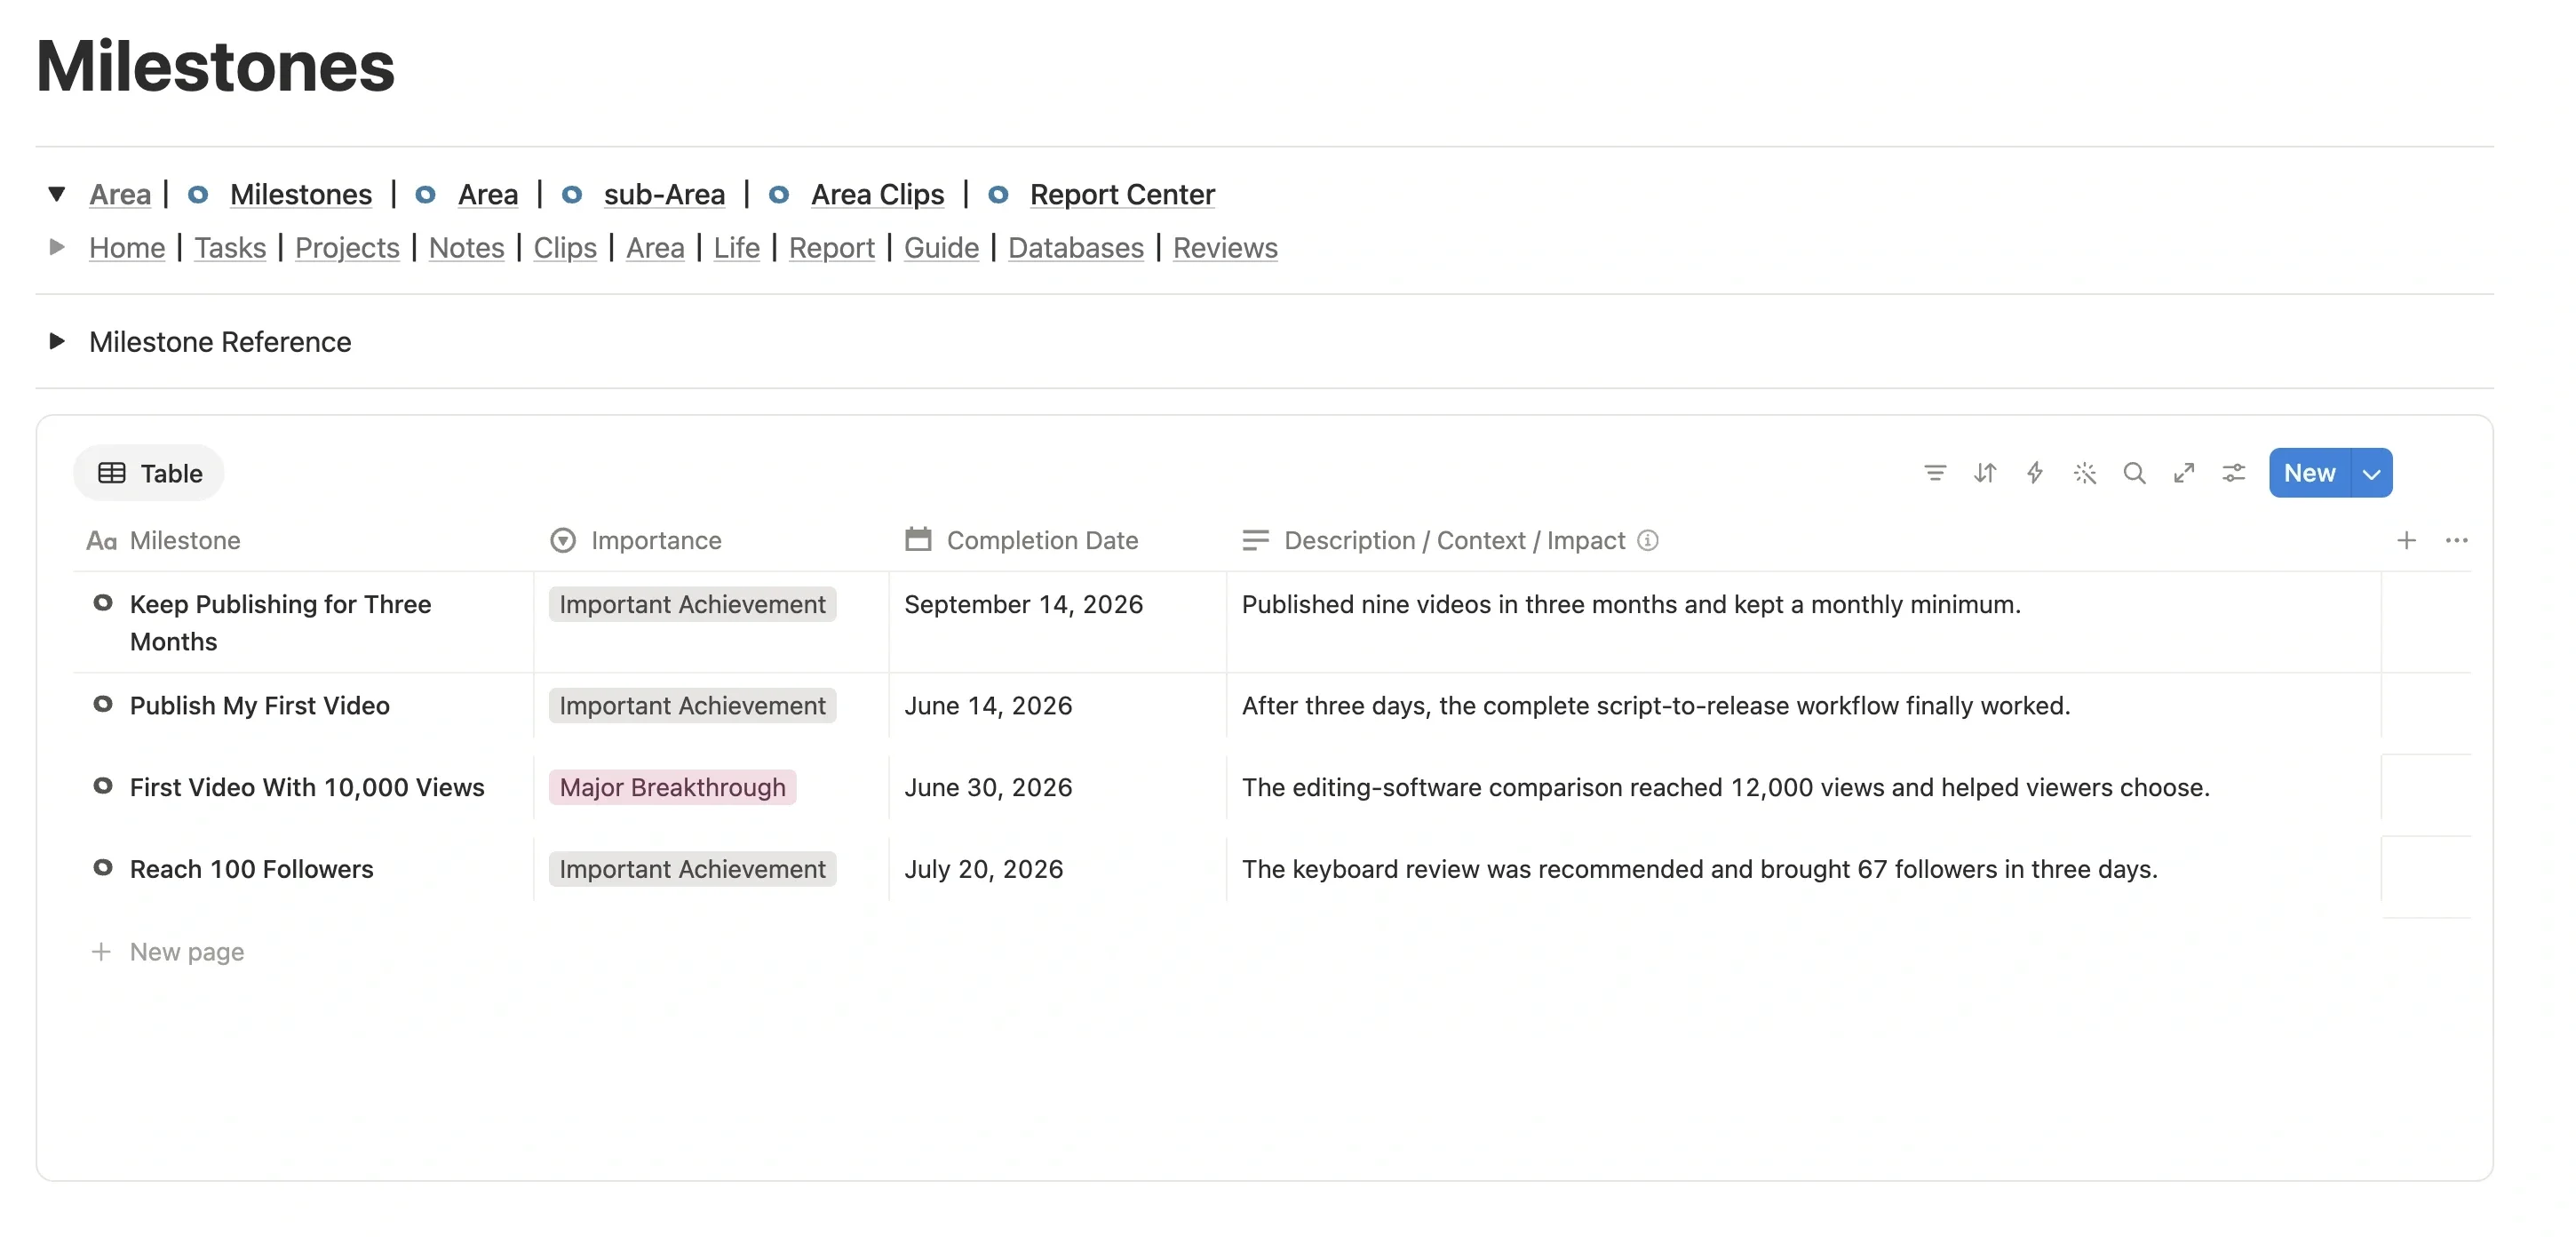Go to the Reviews link
The image size is (2576, 1244).
[x=1225, y=247]
